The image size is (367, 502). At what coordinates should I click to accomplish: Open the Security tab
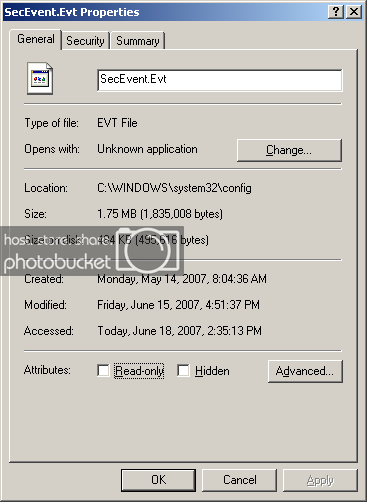[x=85, y=41]
